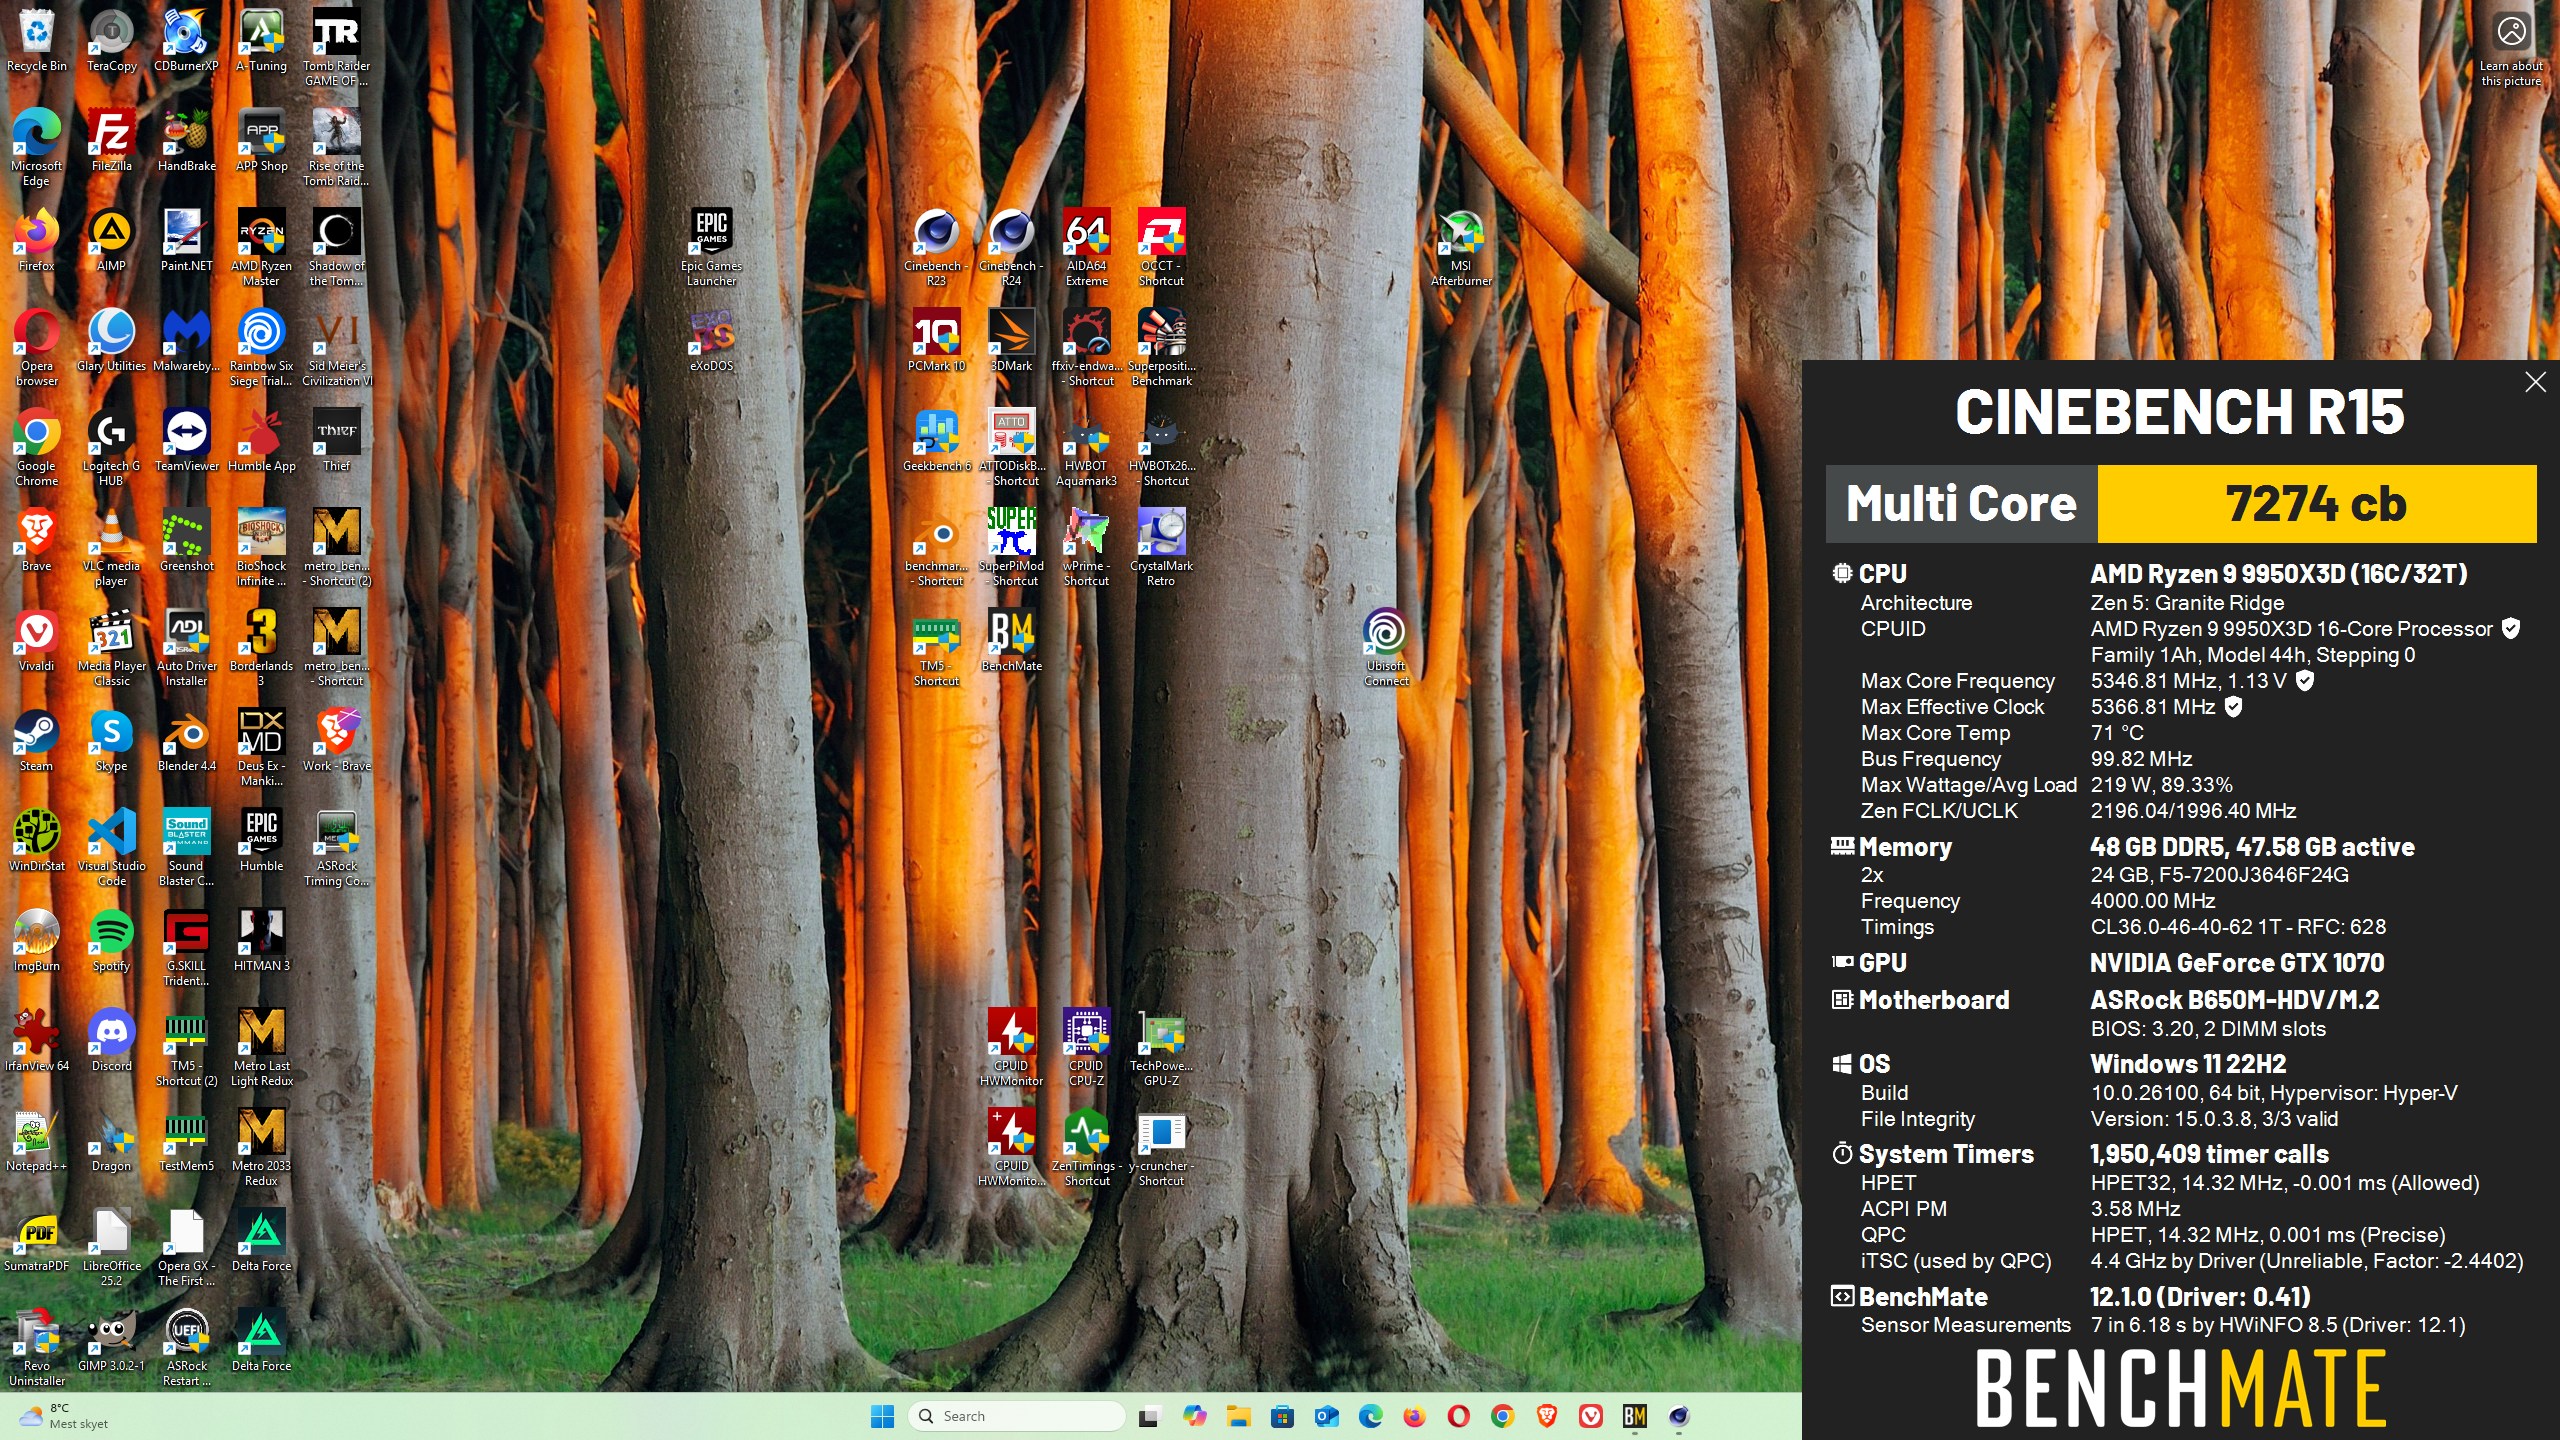Launch wPrime shortcut
Image resolution: width=2560 pixels, height=1440 pixels.
pyautogui.click(x=1086, y=547)
